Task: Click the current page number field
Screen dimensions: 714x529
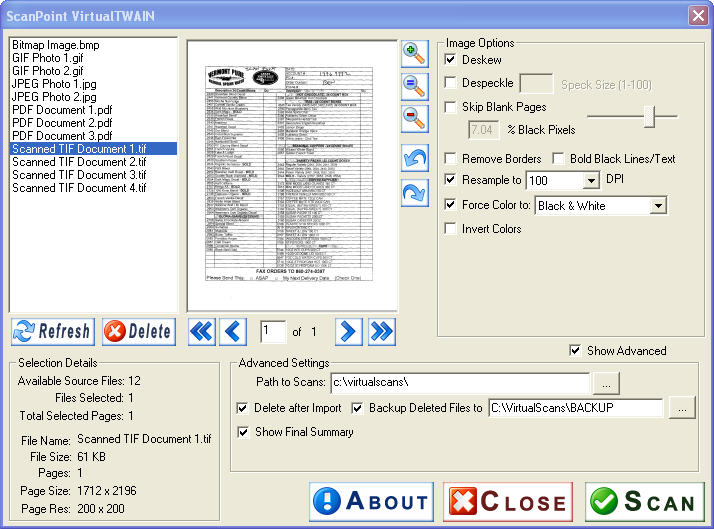Action: coord(272,331)
